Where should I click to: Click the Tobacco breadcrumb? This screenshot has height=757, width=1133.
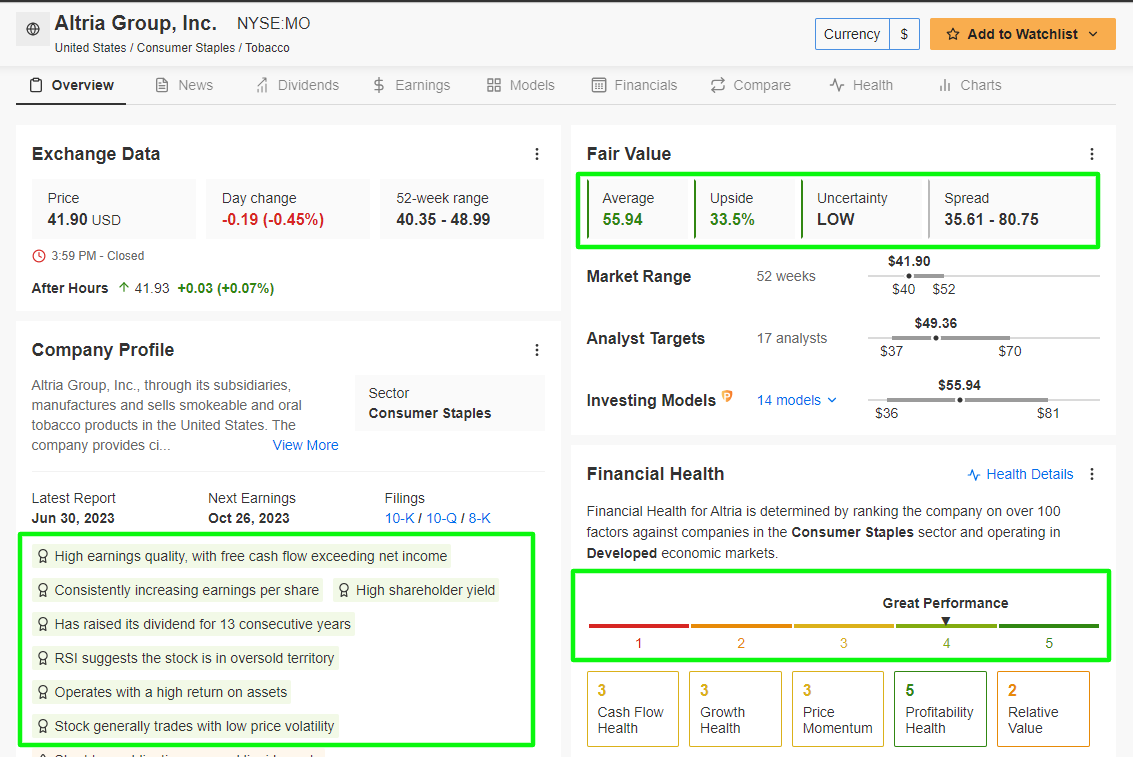click(267, 48)
